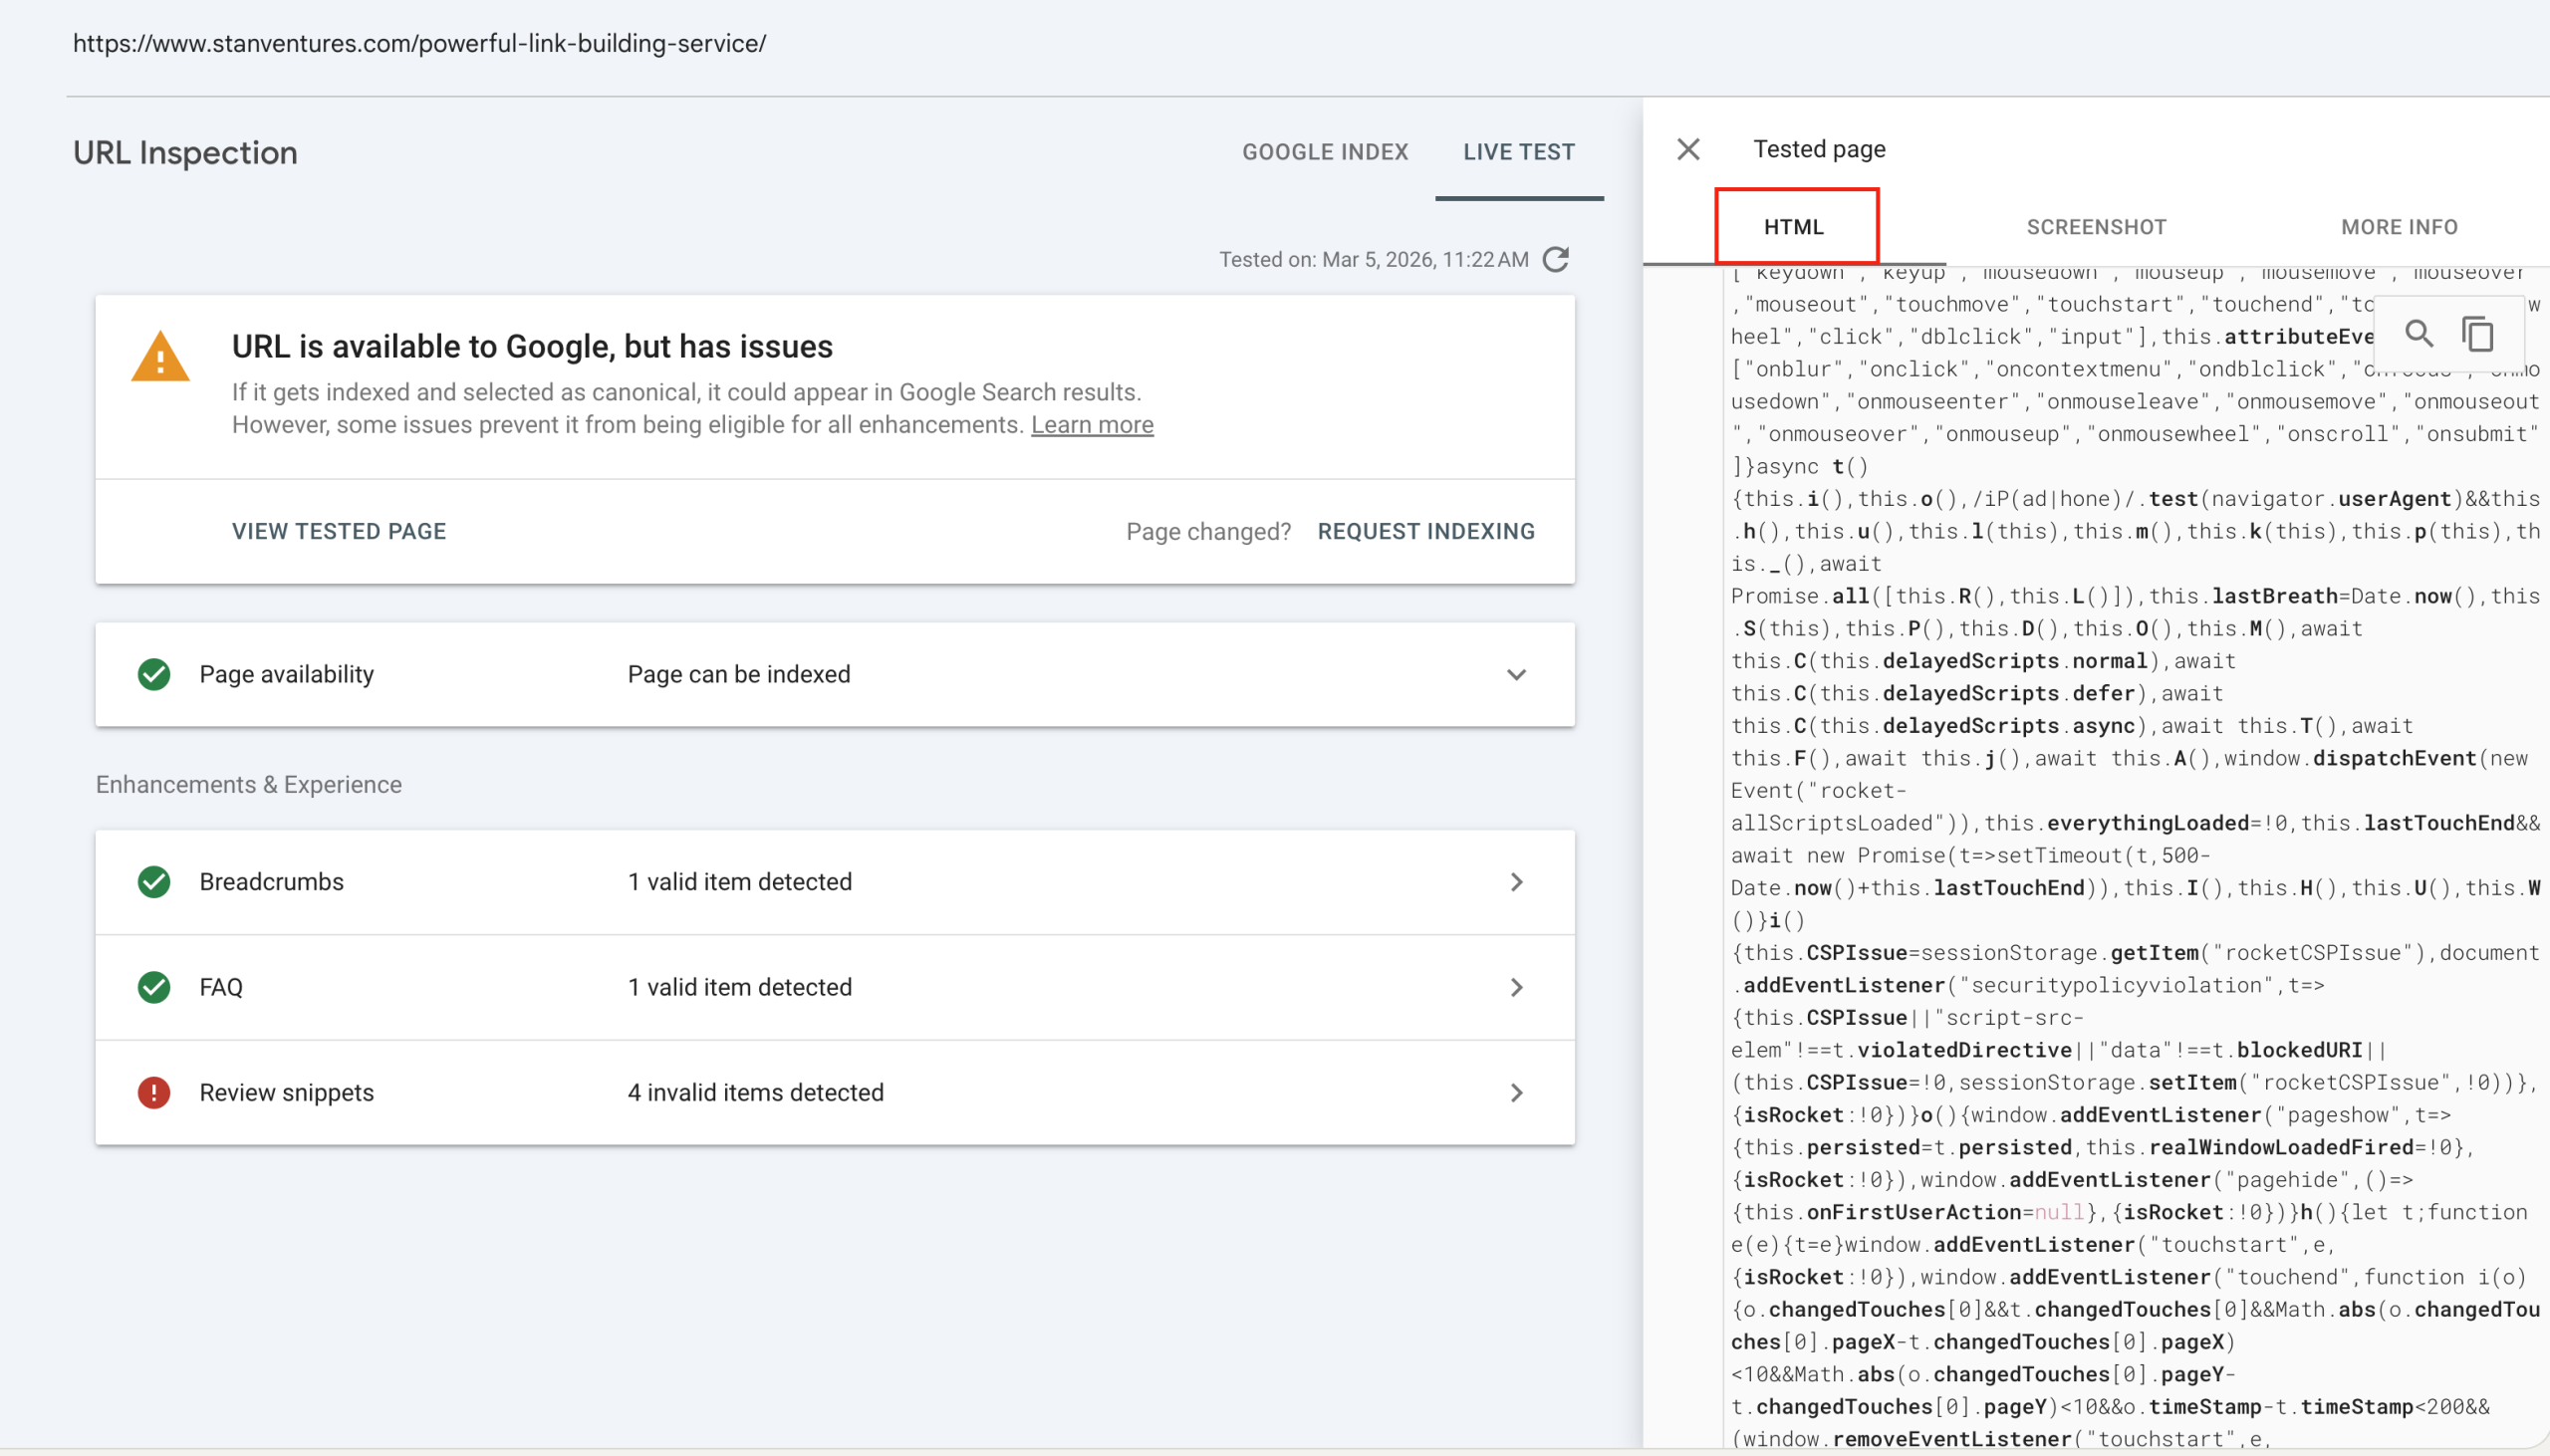Close the Tested page panel

tap(1687, 148)
